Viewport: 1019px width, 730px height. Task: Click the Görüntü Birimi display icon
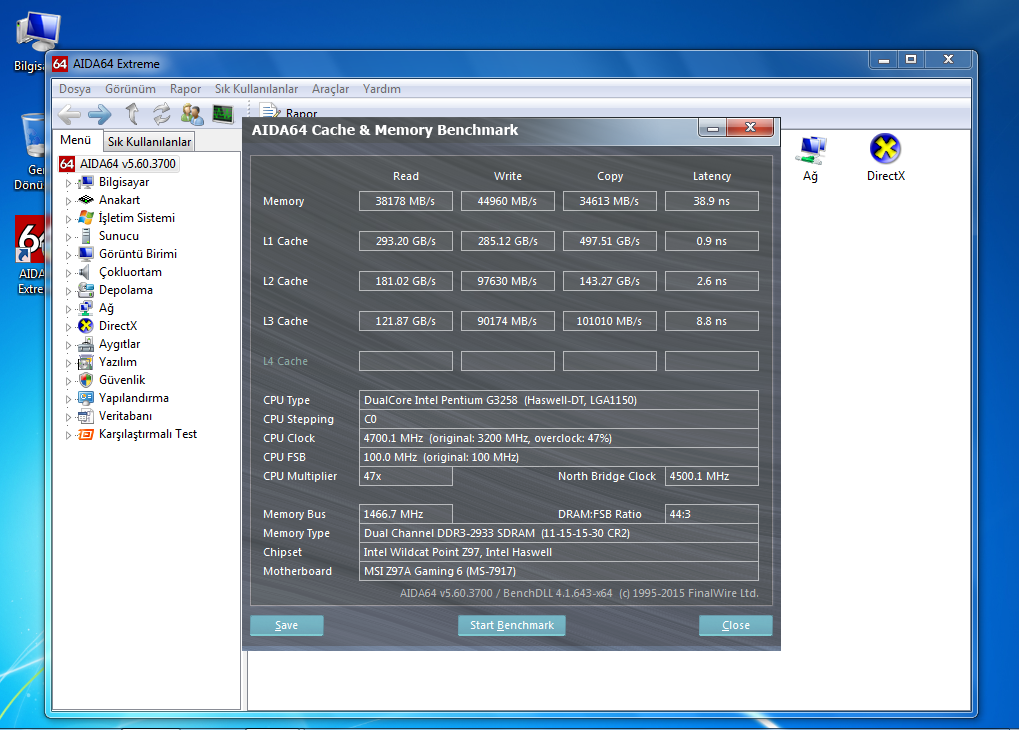click(86, 254)
